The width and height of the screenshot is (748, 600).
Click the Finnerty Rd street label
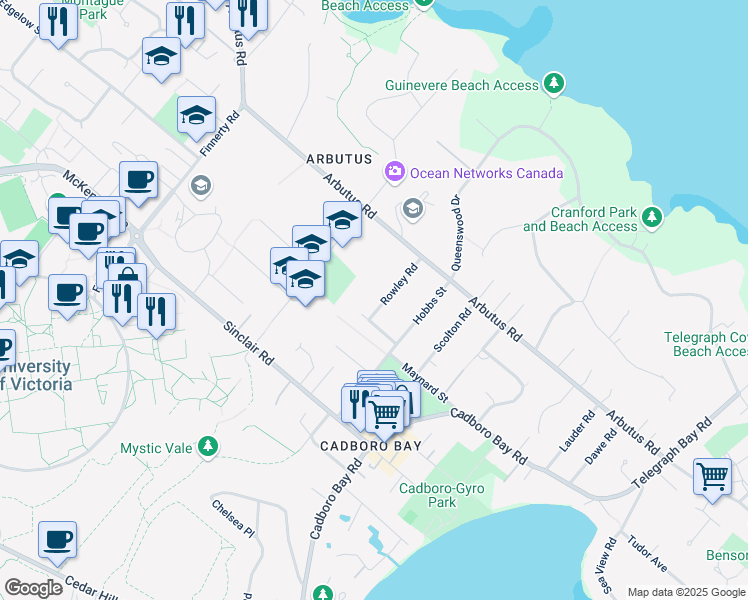(219, 134)
